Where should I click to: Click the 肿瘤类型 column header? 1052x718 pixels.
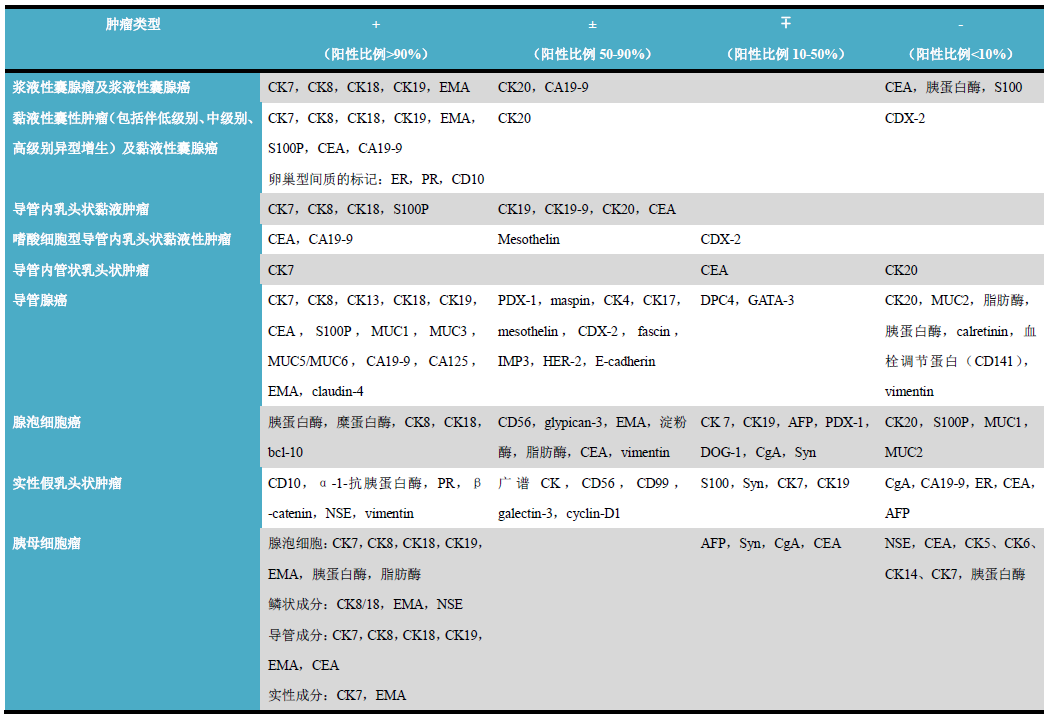[133, 24]
